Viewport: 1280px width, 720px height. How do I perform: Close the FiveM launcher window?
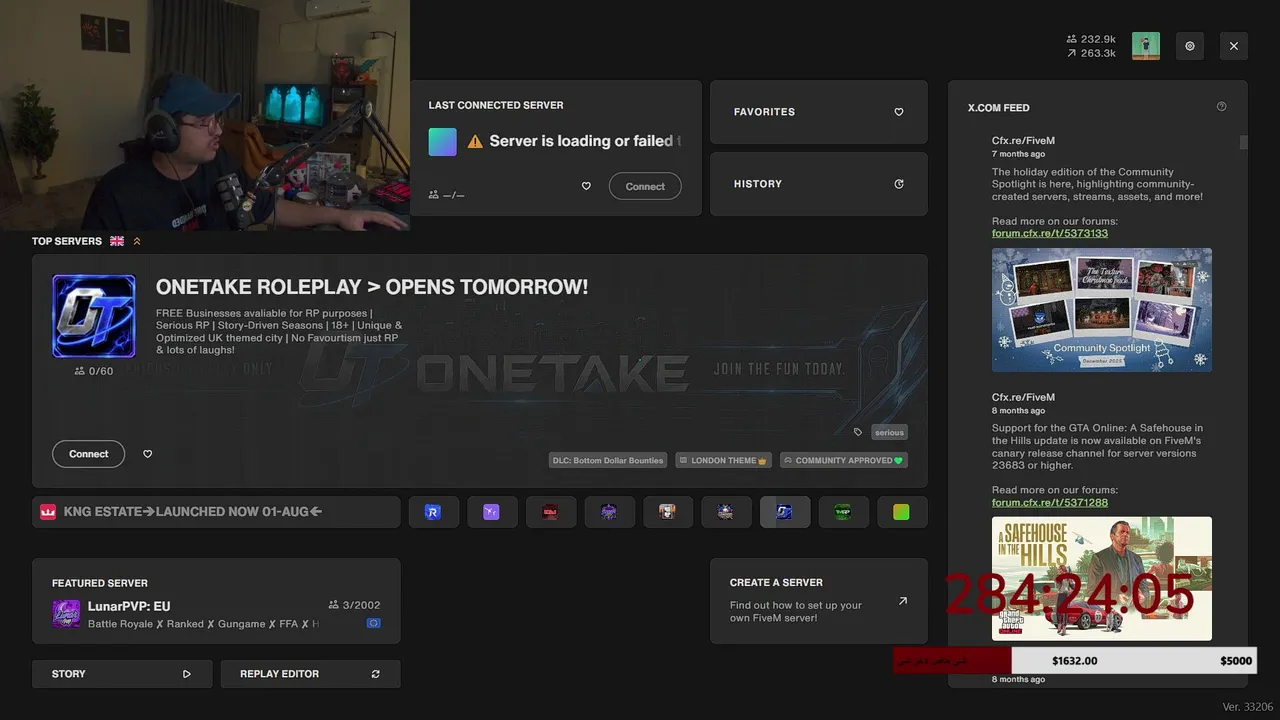tap(1234, 46)
